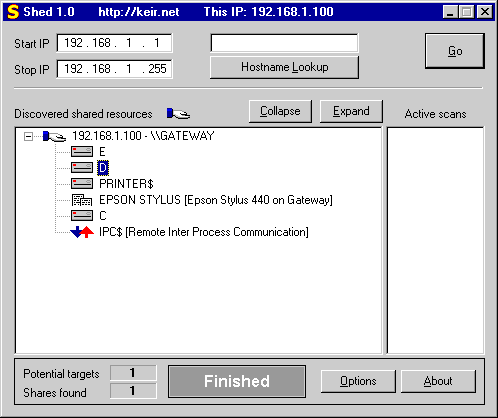The width and height of the screenshot is (498, 418).
Task: Collapse all discovered resources with Collapse
Action: [280, 111]
